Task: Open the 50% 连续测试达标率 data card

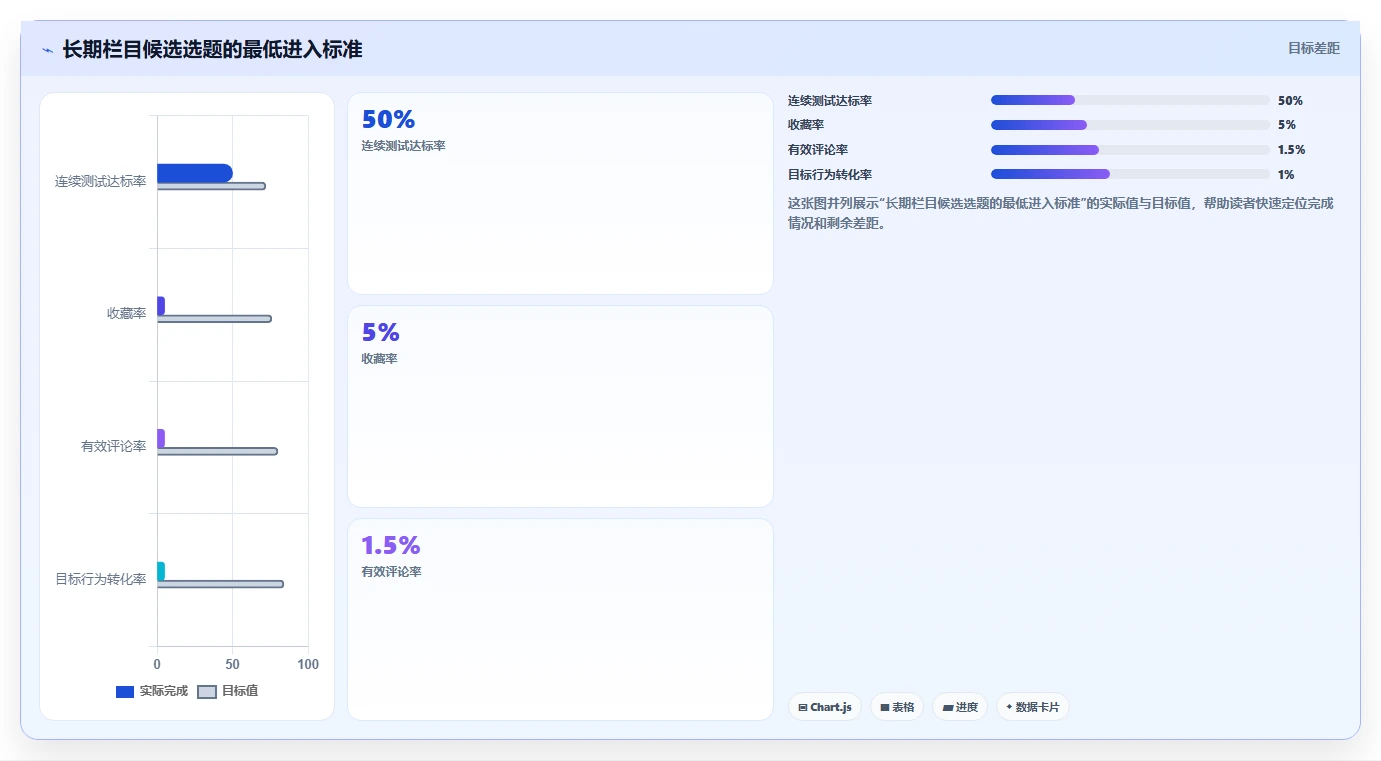Action: (560, 194)
